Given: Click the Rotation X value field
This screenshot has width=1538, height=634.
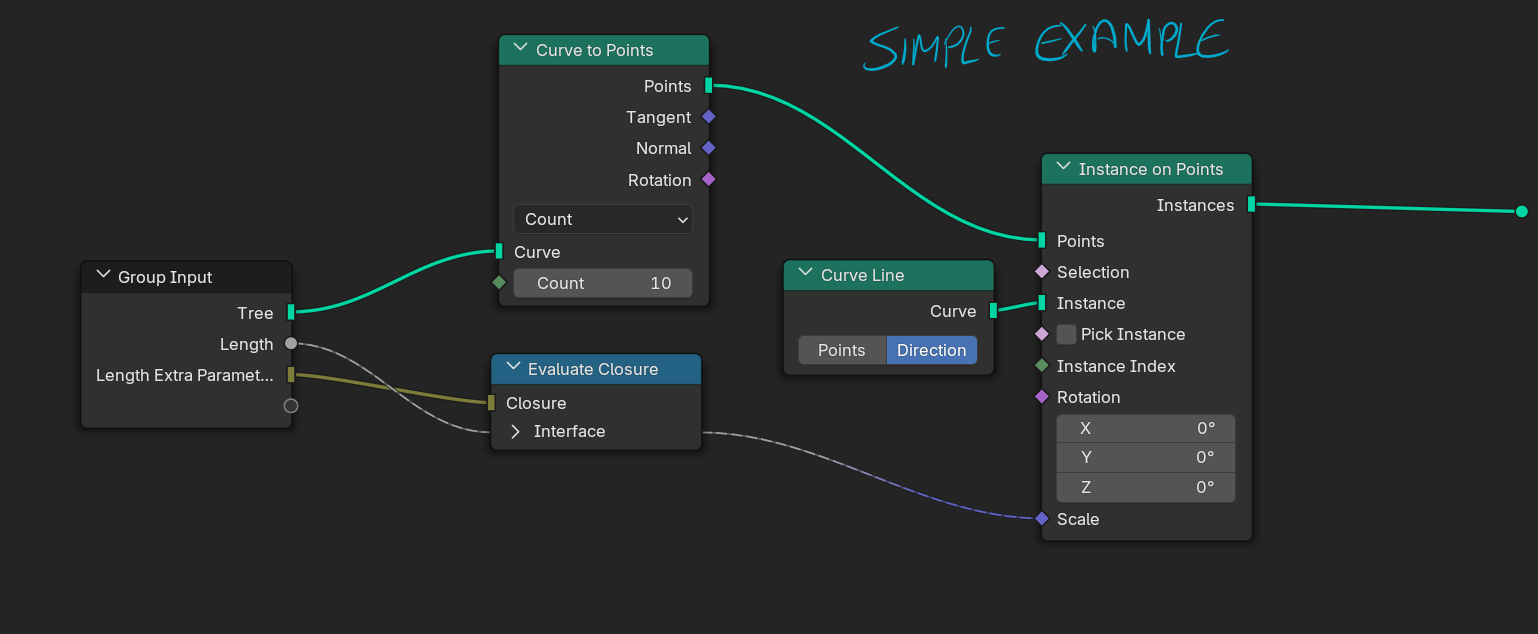Looking at the screenshot, I should point(1146,429).
